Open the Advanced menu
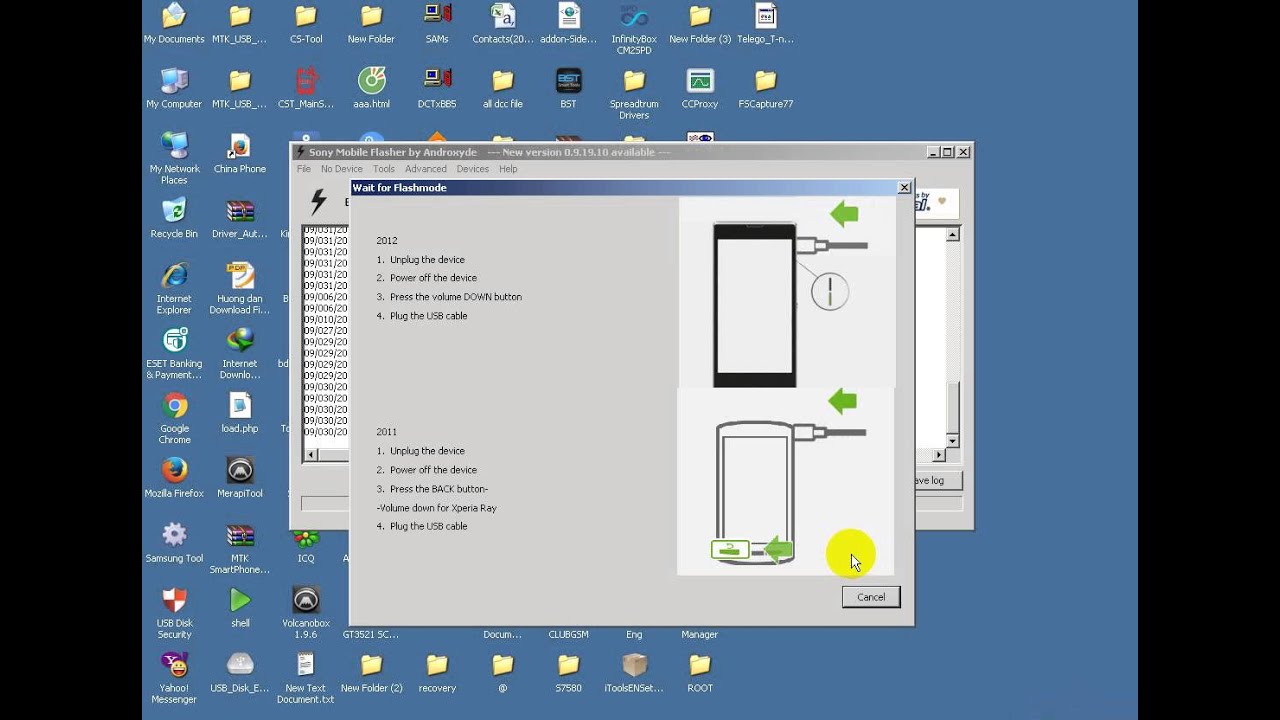1280x720 pixels. (426, 169)
